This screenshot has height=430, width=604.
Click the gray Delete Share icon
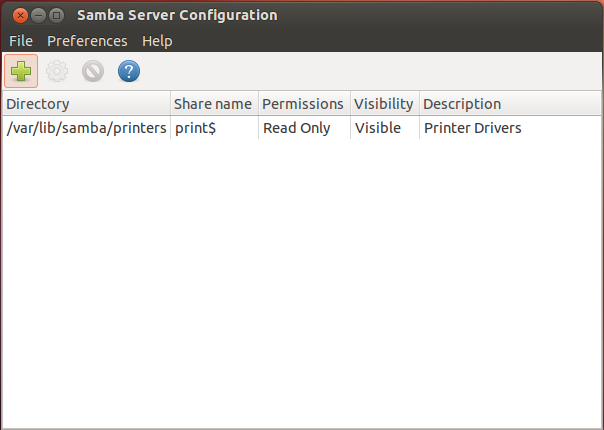[x=93, y=71]
